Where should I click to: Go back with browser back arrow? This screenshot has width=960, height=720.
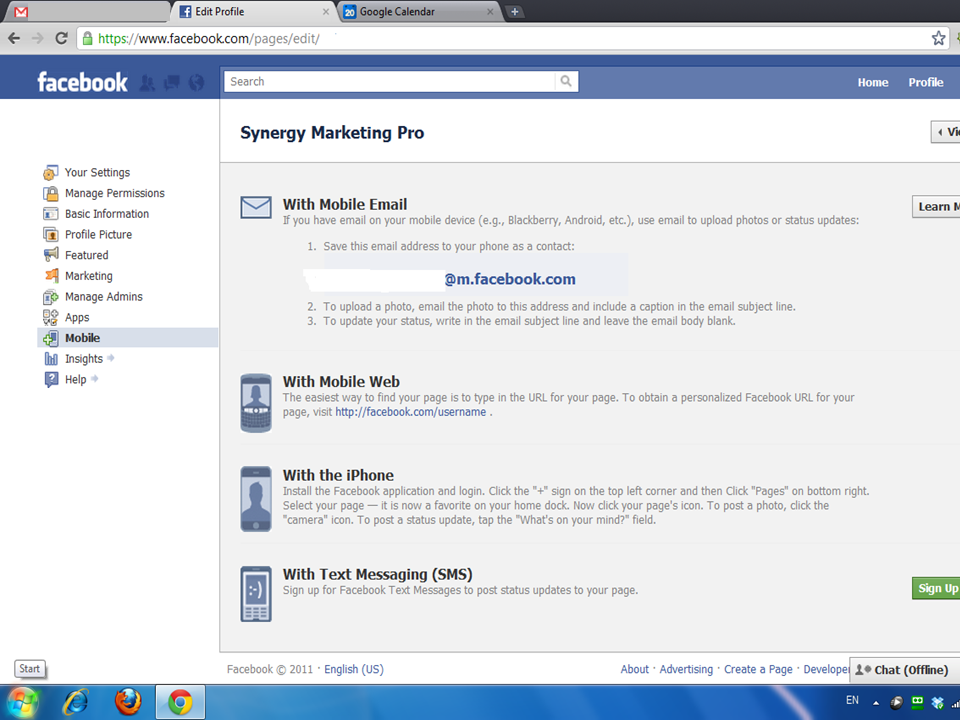coord(15,39)
